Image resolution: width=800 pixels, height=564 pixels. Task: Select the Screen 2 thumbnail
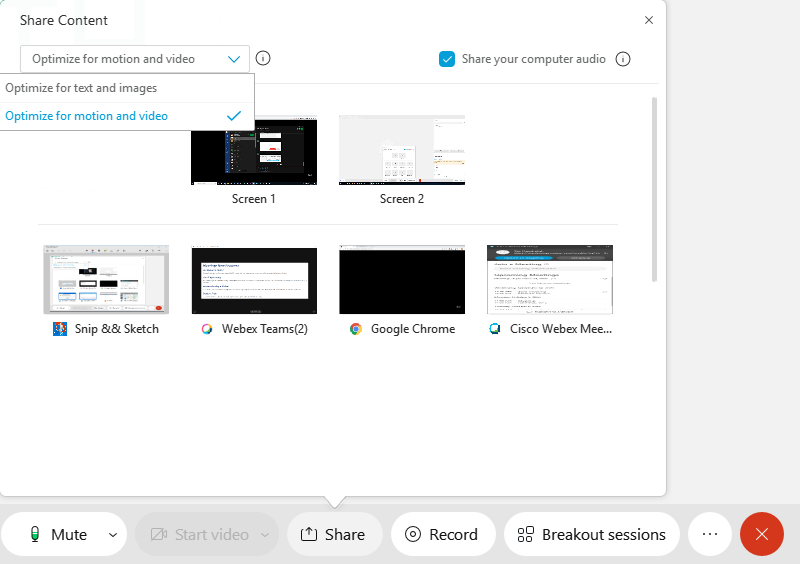(x=402, y=151)
